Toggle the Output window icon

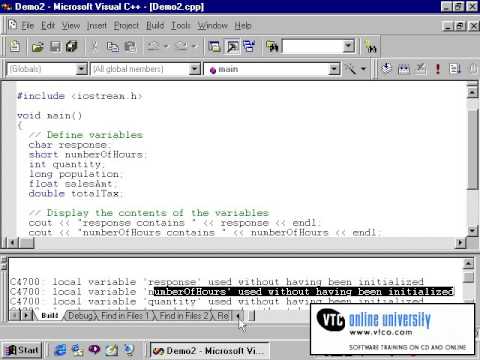pos(232,46)
